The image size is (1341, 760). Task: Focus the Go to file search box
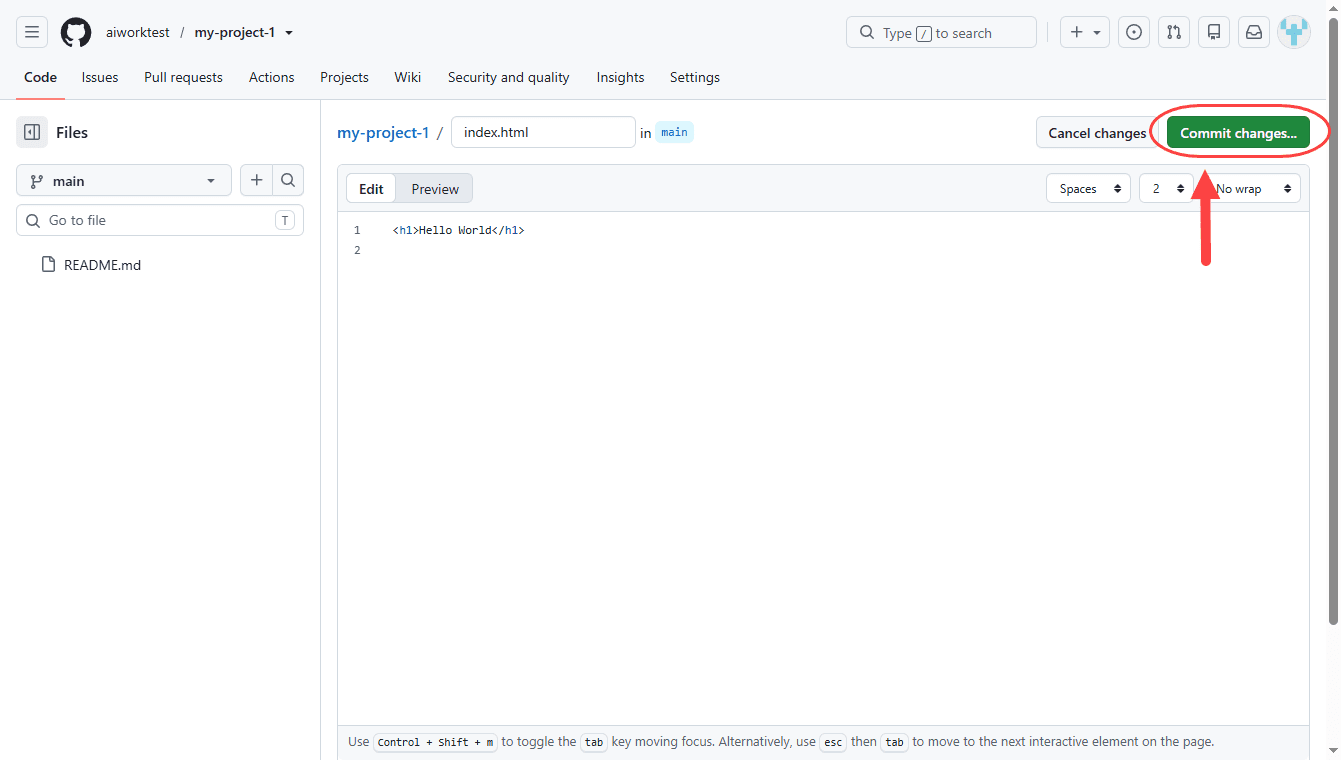click(160, 220)
